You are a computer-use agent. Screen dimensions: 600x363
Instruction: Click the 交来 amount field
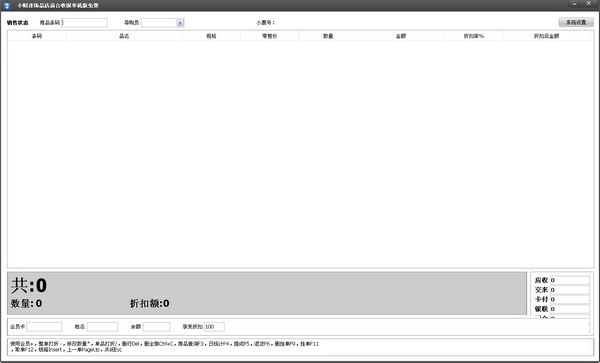570,290
